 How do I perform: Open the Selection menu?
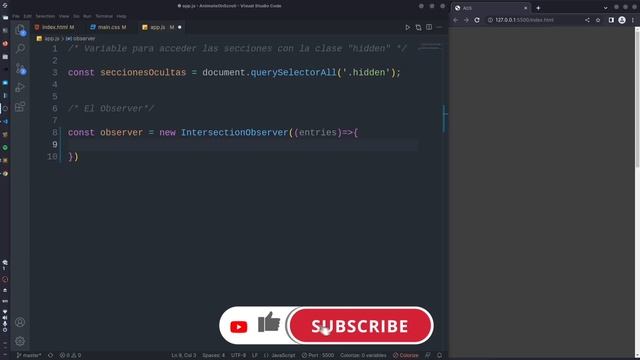[45, 16]
